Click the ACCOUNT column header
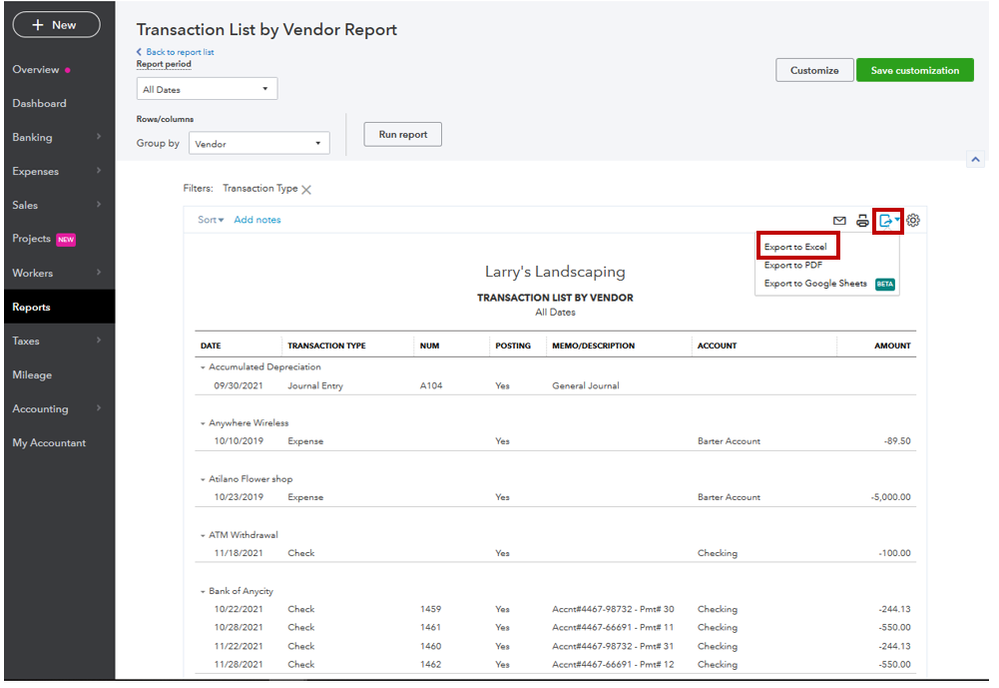Image resolution: width=999 pixels, height=688 pixels. click(x=717, y=346)
